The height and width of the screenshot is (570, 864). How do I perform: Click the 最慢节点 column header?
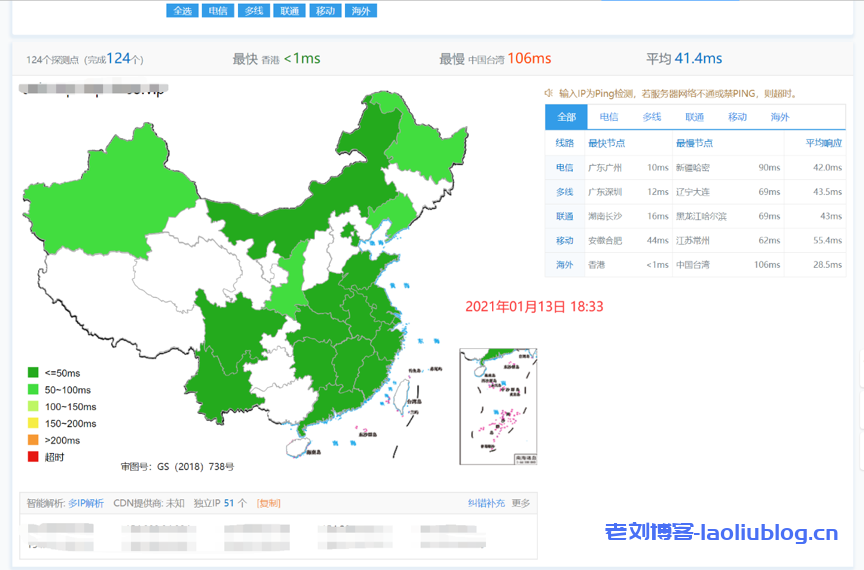(694, 143)
